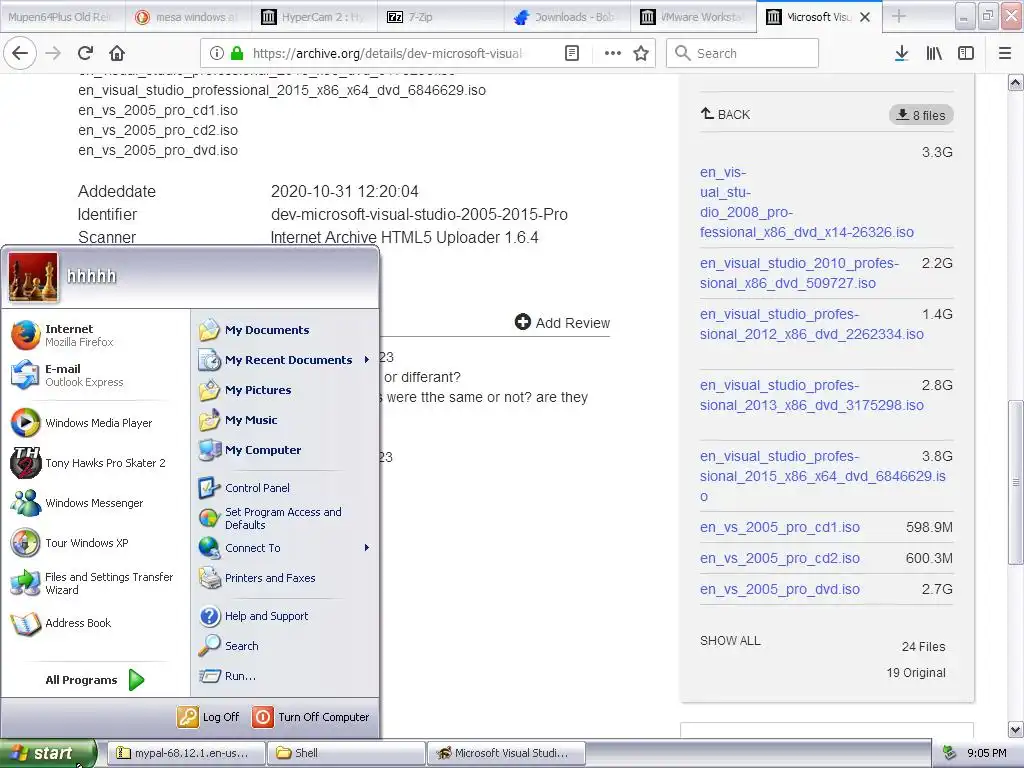Screen dimensions: 1024x768
Task: Click the Log Off button
Action: tap(208, 717)
